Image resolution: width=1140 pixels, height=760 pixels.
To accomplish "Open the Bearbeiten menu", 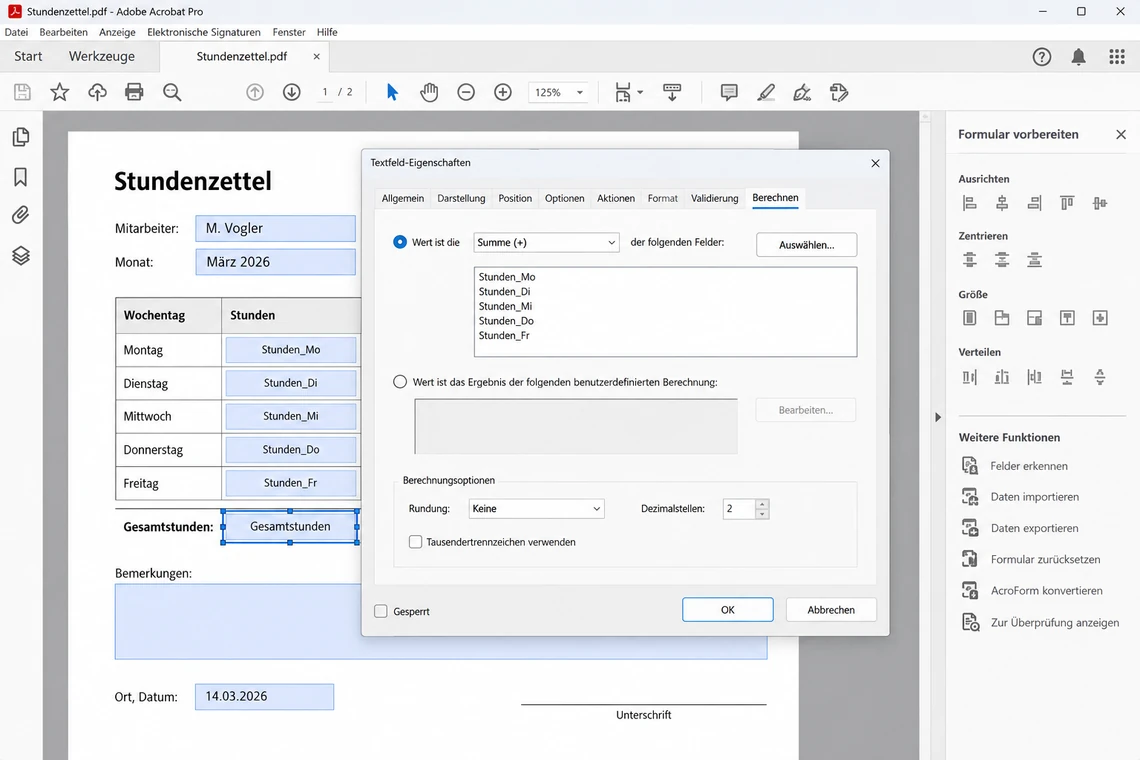I will tap(63, 32).
